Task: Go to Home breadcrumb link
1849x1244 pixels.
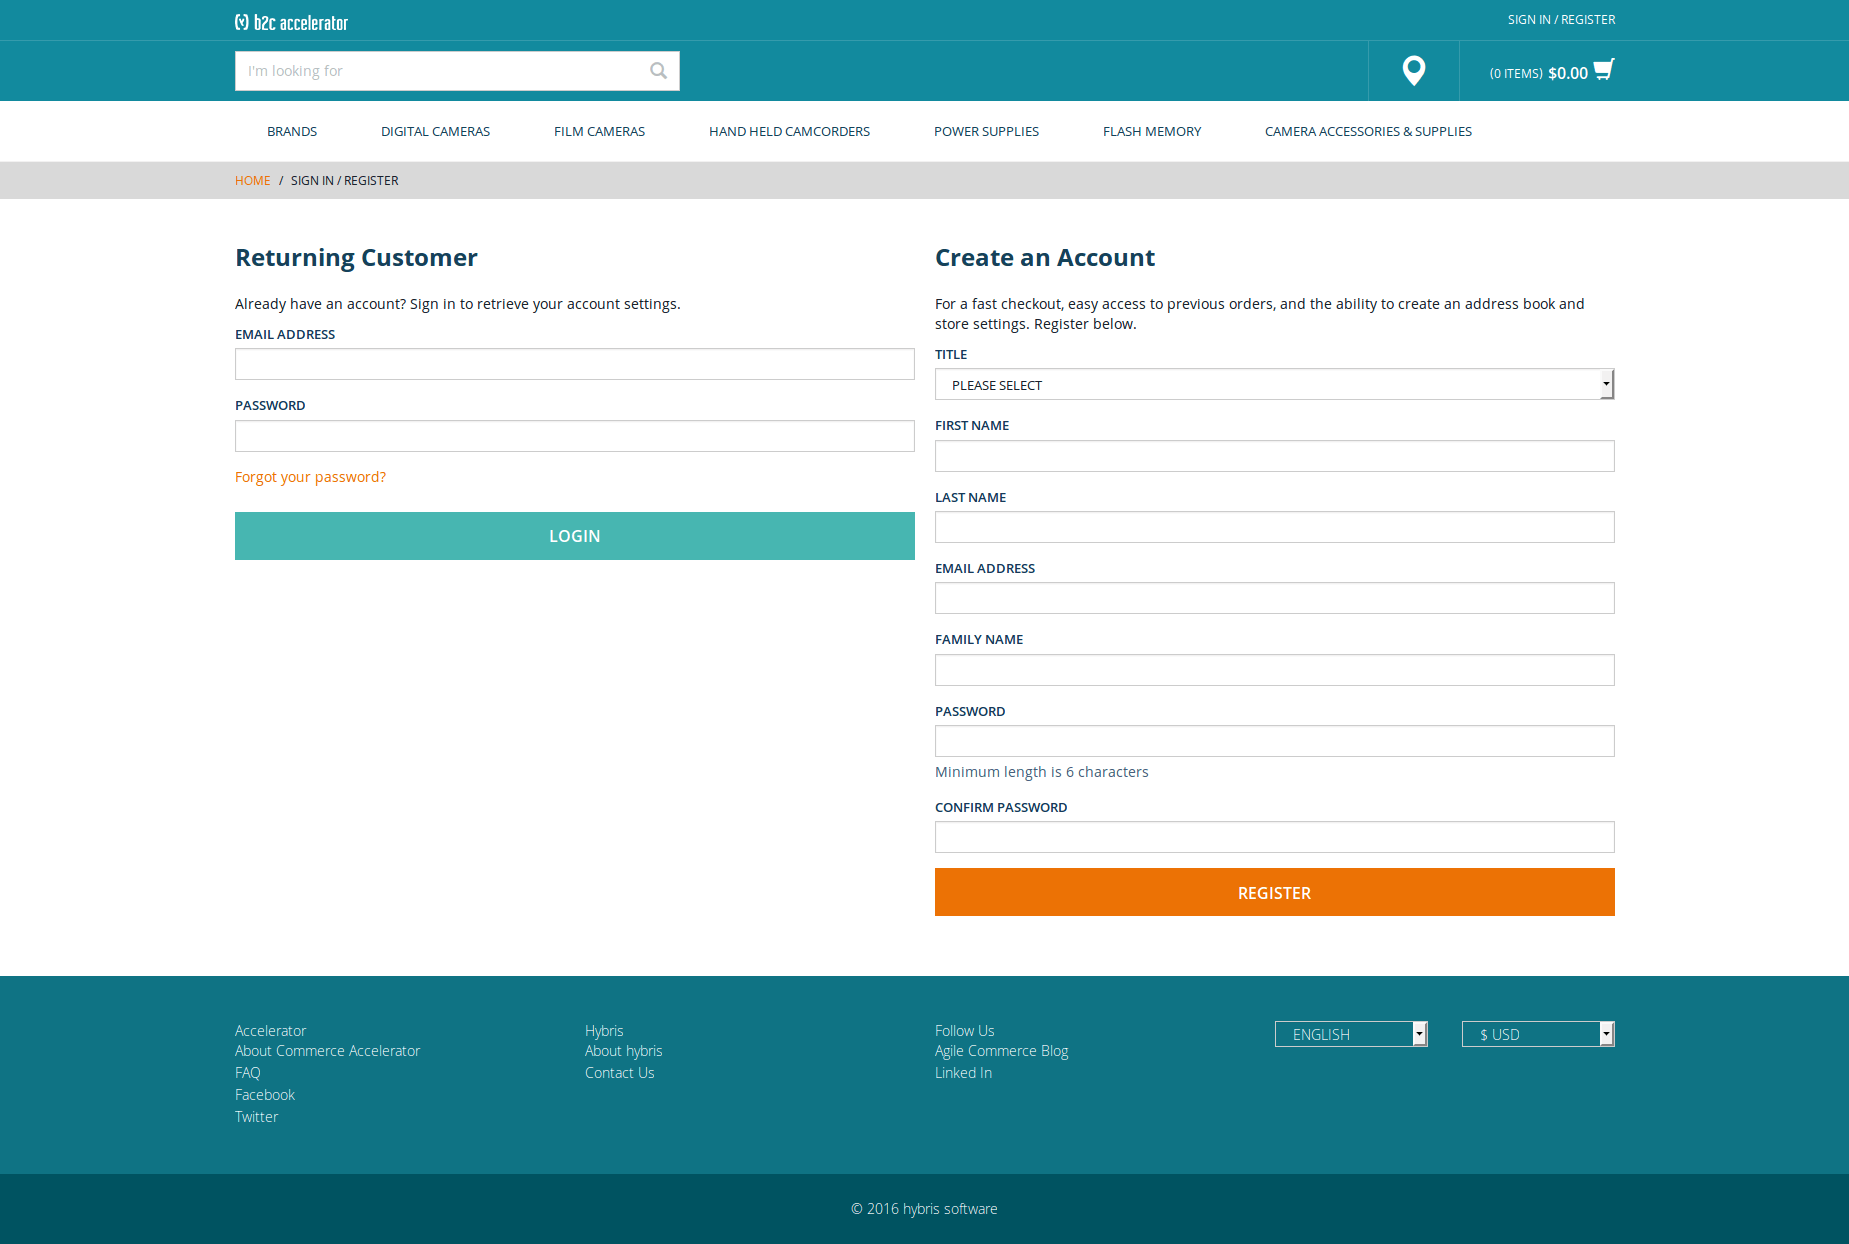Action: click(x=252, y=180)
